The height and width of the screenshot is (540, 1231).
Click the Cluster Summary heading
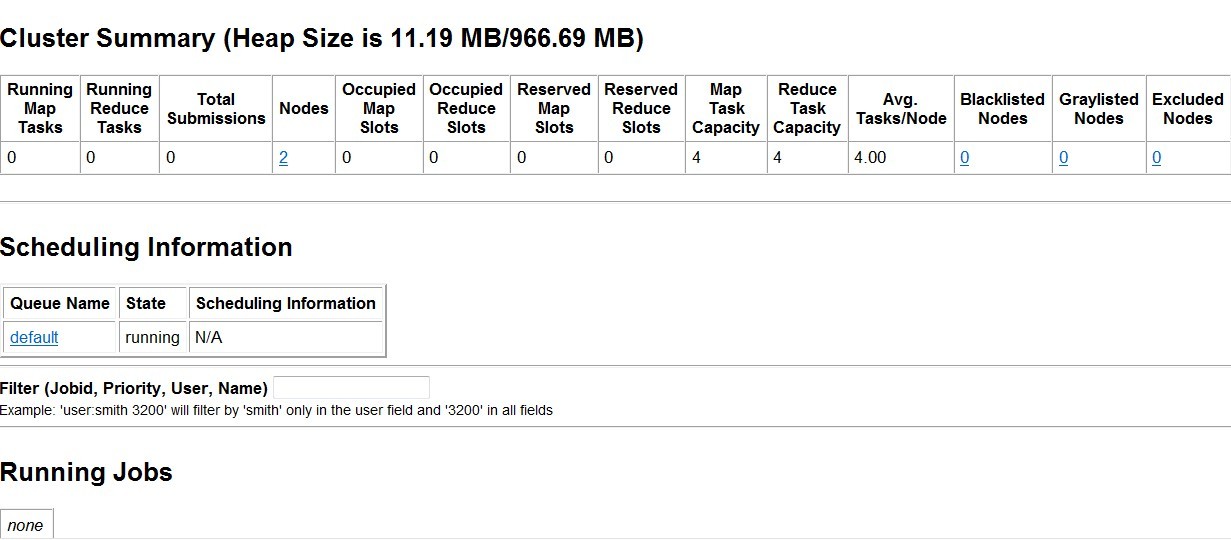pos(321,39)
